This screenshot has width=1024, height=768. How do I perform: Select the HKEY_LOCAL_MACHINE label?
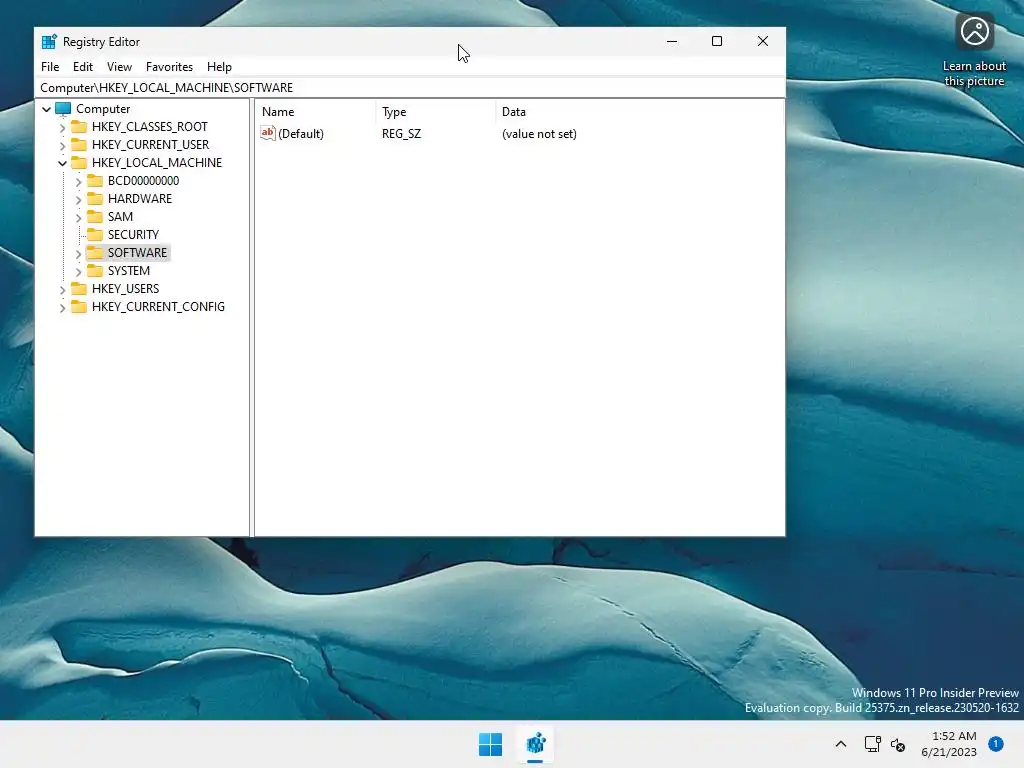click(157, 163)
